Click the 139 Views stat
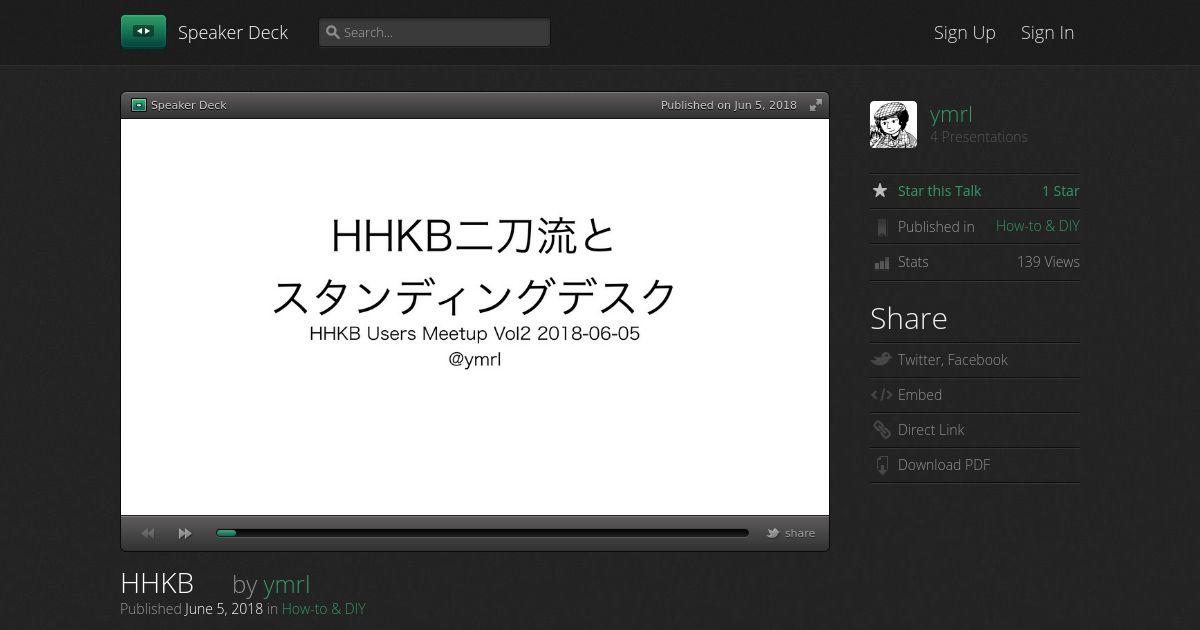The width and height of the screenshot is (1200, 630). (1048, 262)
